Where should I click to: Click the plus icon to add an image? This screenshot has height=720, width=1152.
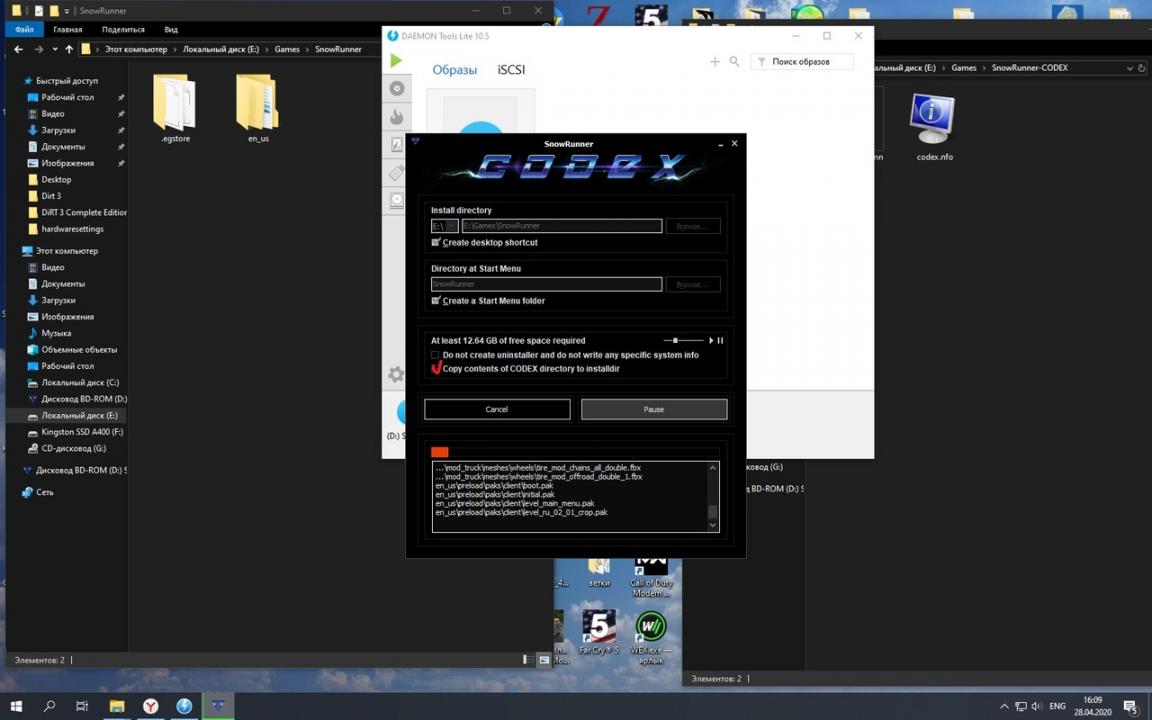715,62
